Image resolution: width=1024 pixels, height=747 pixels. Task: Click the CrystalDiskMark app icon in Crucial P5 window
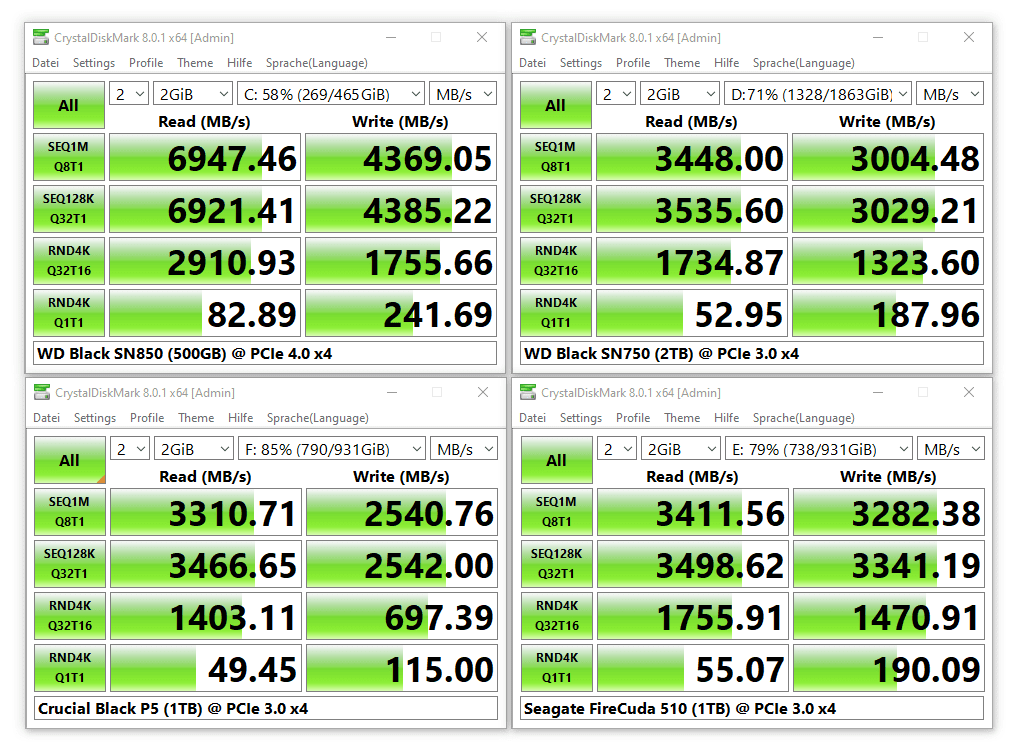pyautogui.click(x=42, y=392)
